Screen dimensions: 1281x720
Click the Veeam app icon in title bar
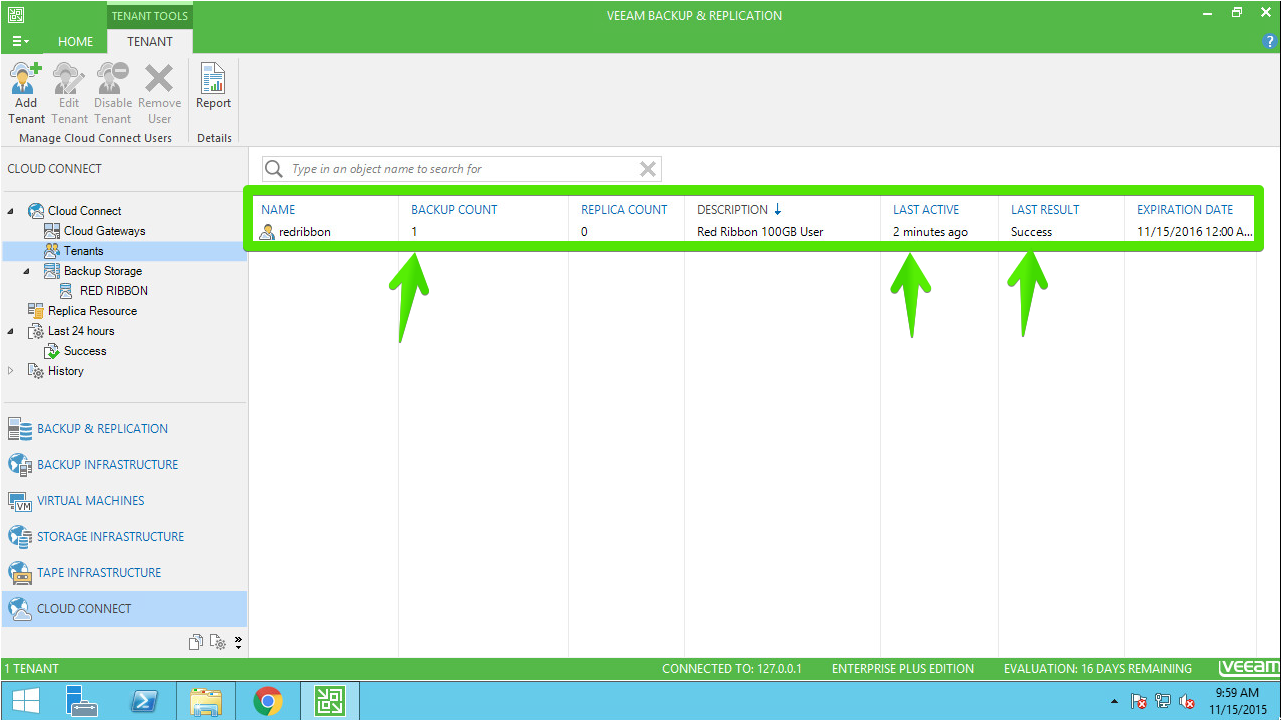[15, 15]
